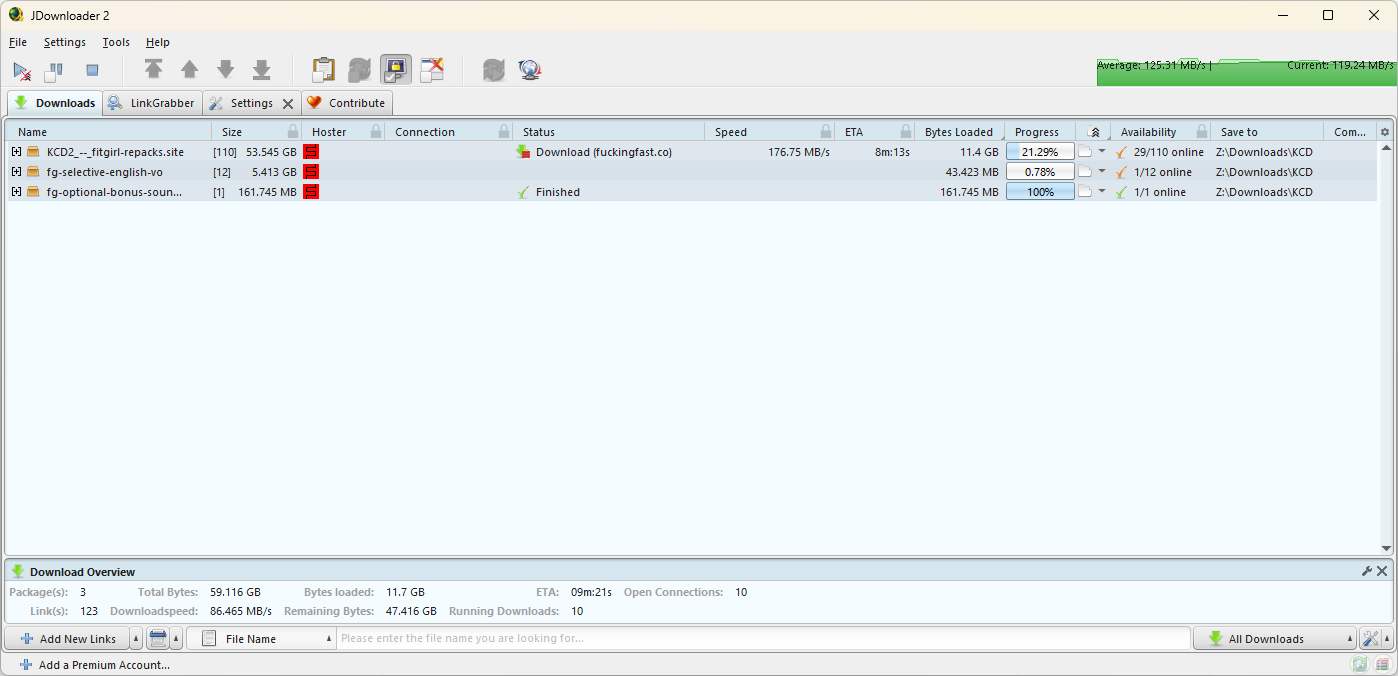Expand the fg-optional-bonus-soun package
The height and width of the screenshot is (676, 1398).
click(16, 191)
